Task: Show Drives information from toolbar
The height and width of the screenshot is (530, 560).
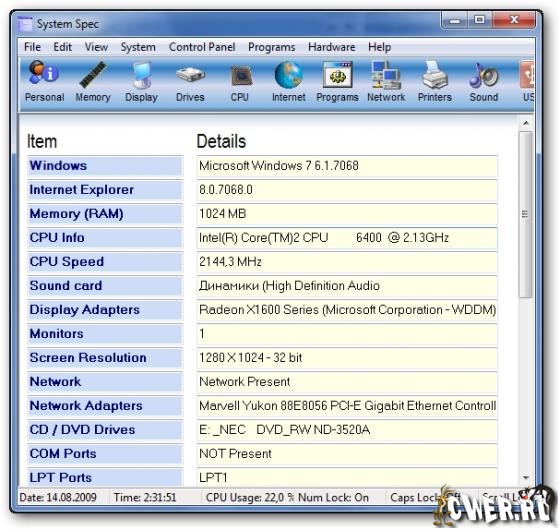Action: [190, 81]
